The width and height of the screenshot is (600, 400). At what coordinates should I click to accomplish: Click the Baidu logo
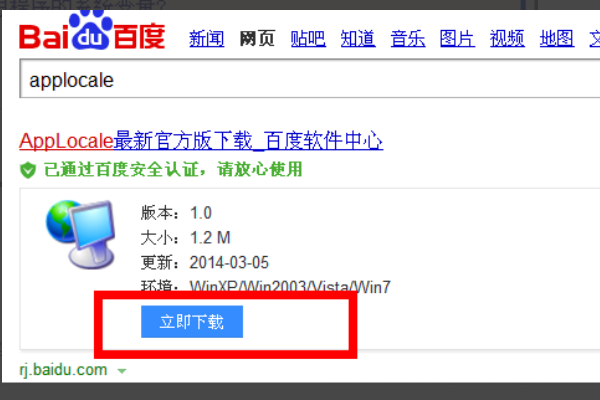point(92,31)
